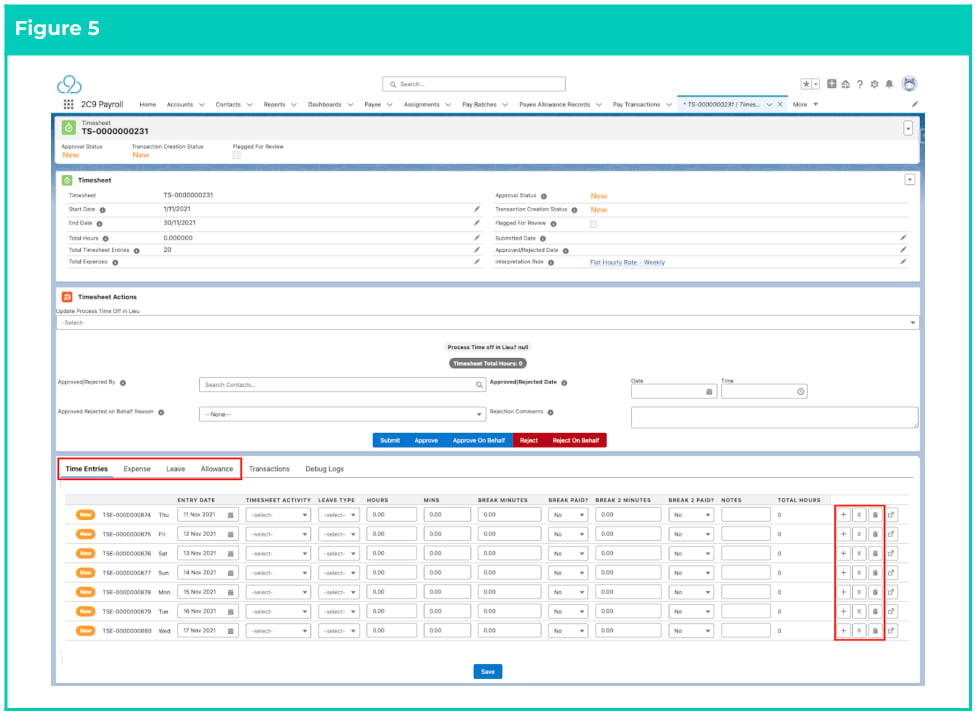Add a row after entry TSE-0000000876

pos(843,553)
